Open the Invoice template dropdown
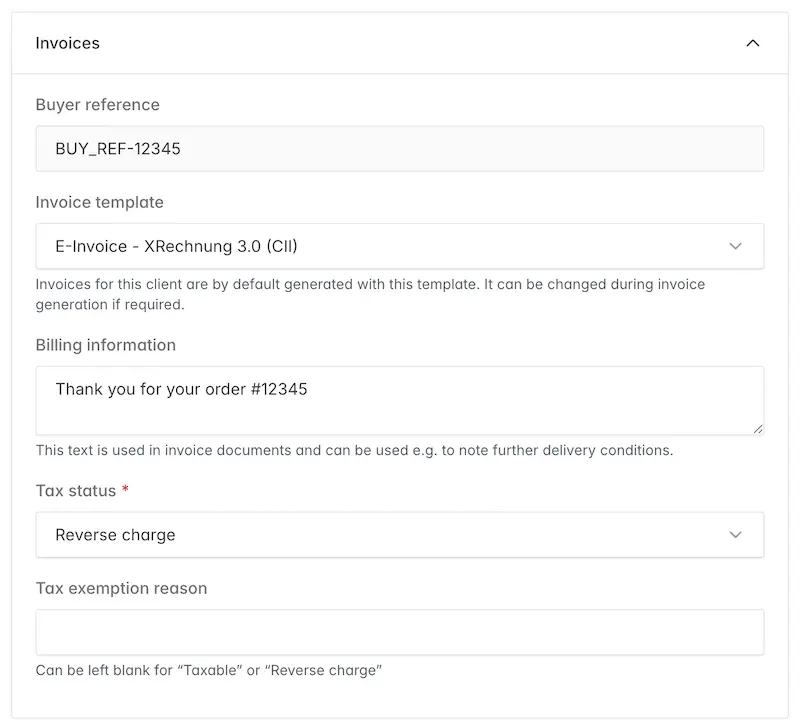The image size is (800, 728). (400, 246)
